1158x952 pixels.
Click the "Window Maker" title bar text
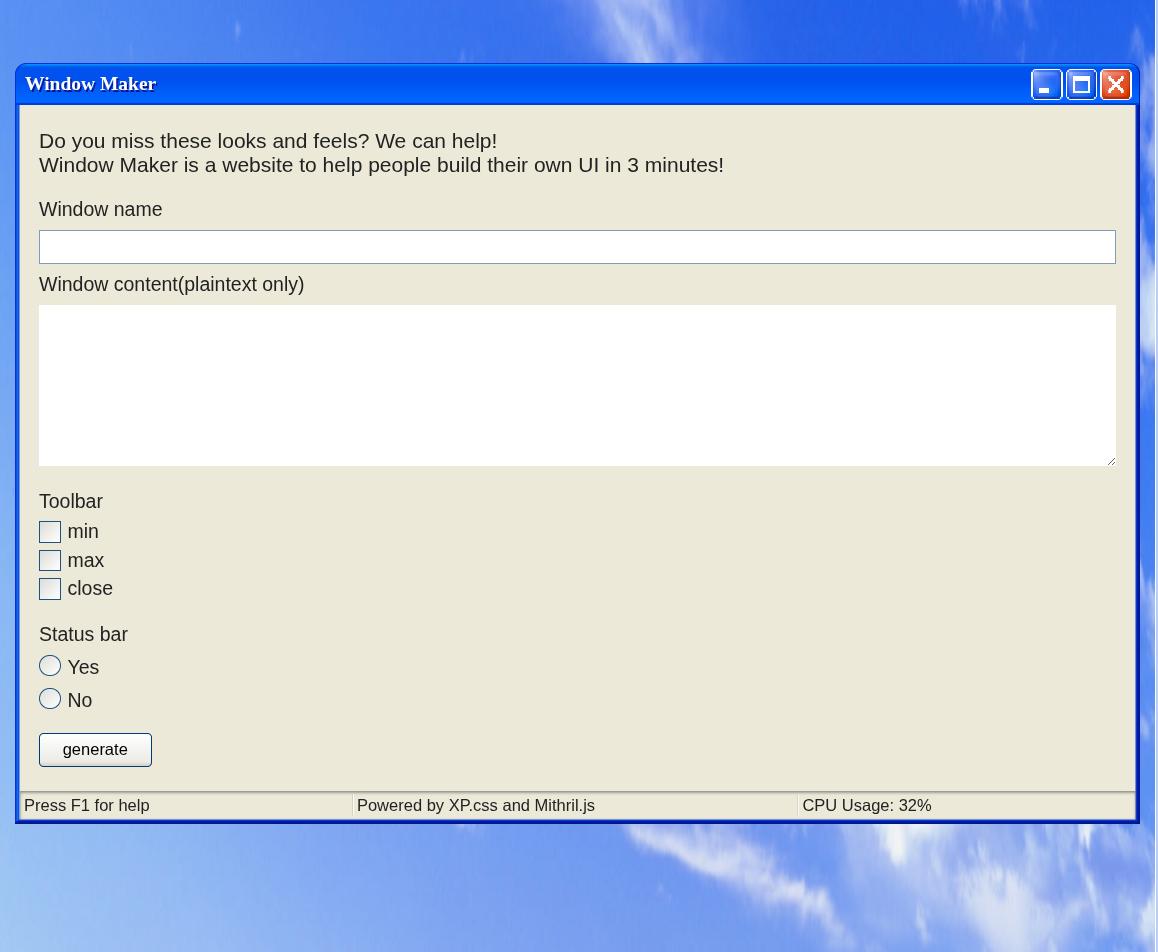(91, 84)
